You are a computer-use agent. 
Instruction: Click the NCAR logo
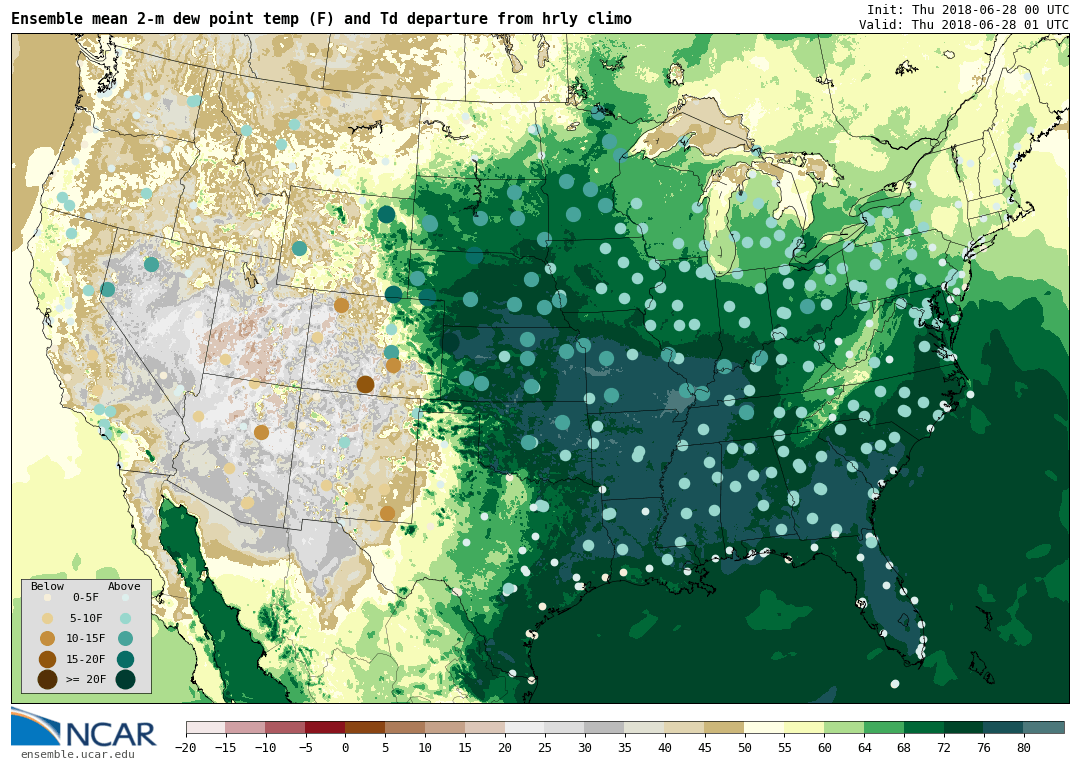84,727
